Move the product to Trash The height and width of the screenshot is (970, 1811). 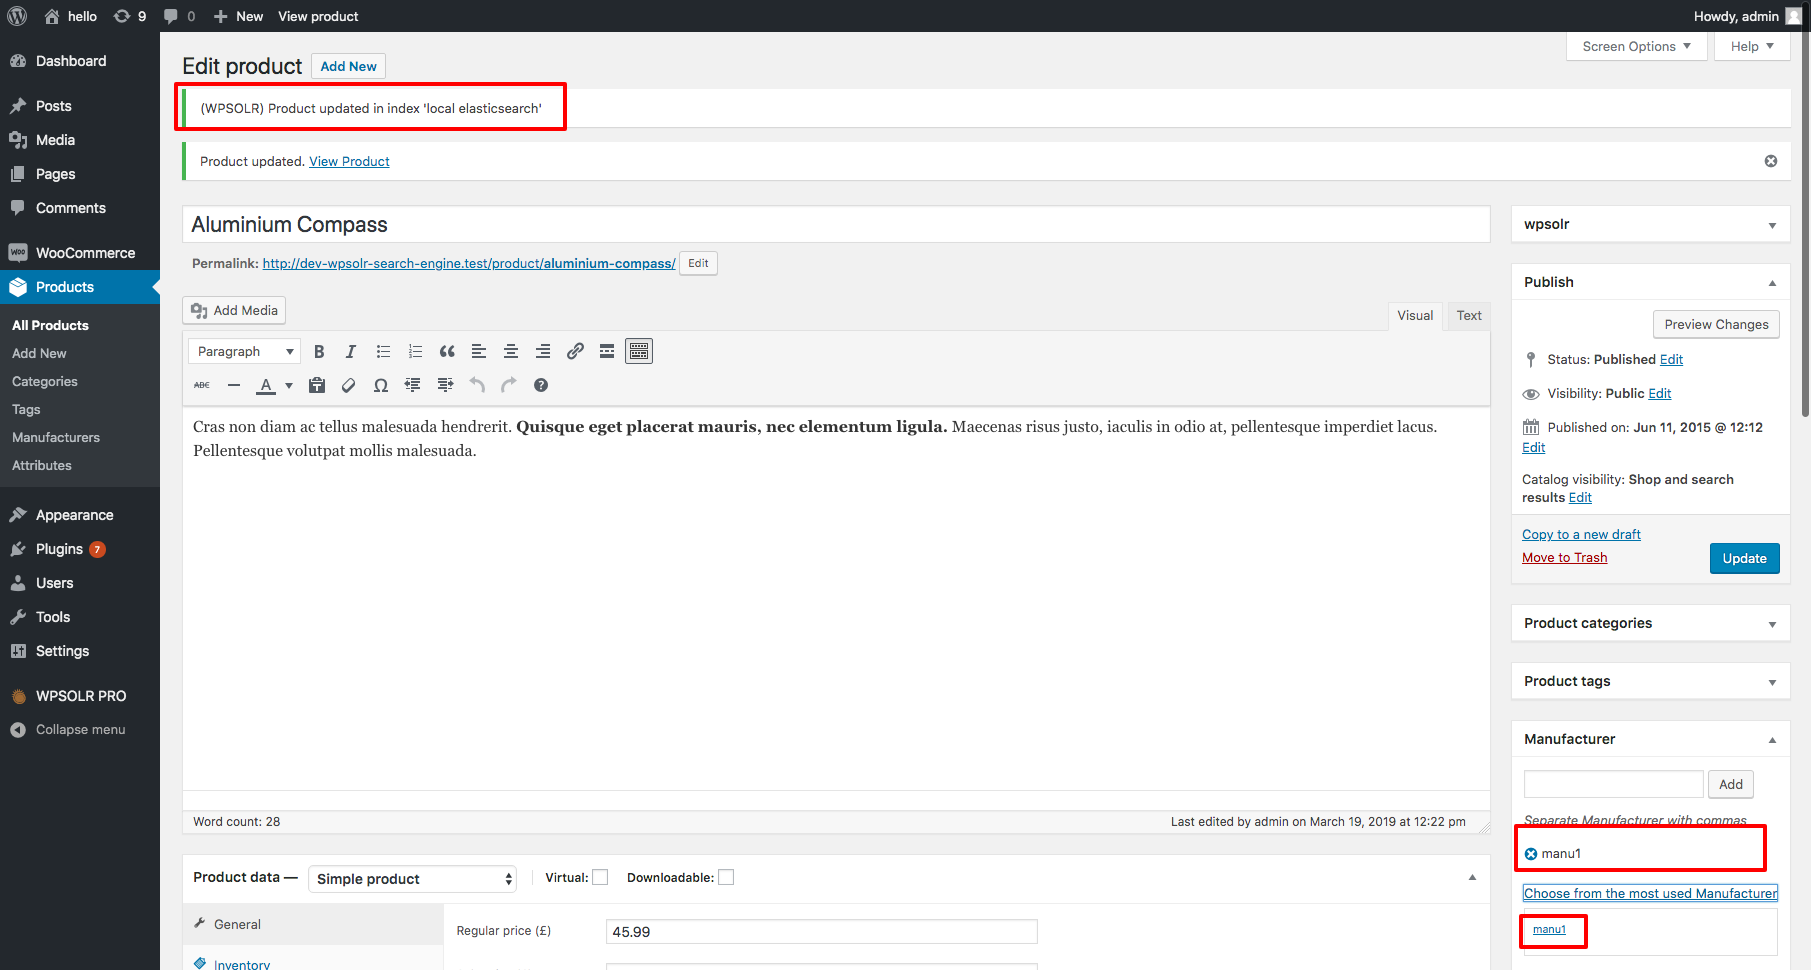[1565, 557]
